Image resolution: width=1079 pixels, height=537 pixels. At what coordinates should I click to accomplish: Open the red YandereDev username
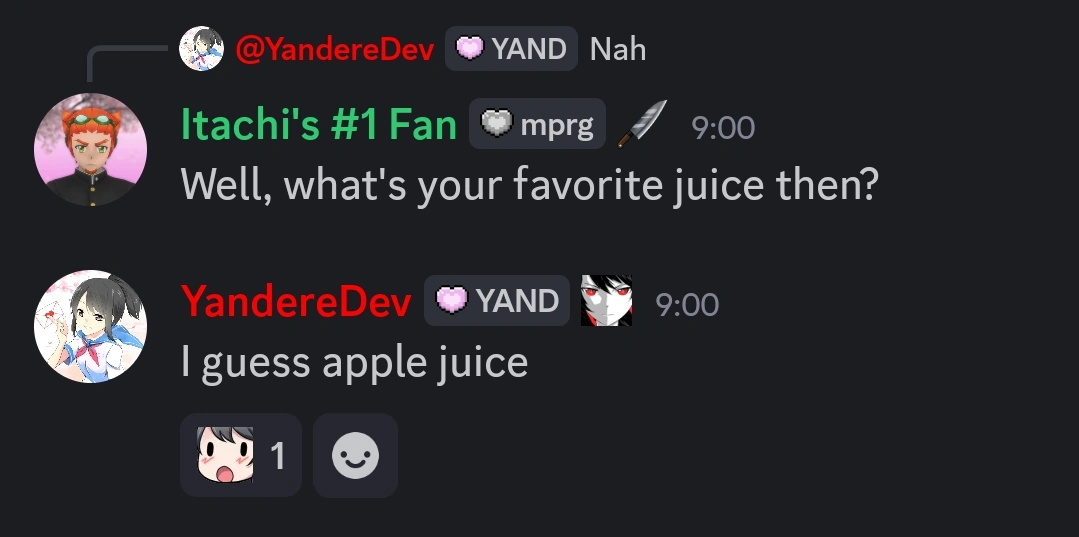pyautogui.click(x=297, y=302)
